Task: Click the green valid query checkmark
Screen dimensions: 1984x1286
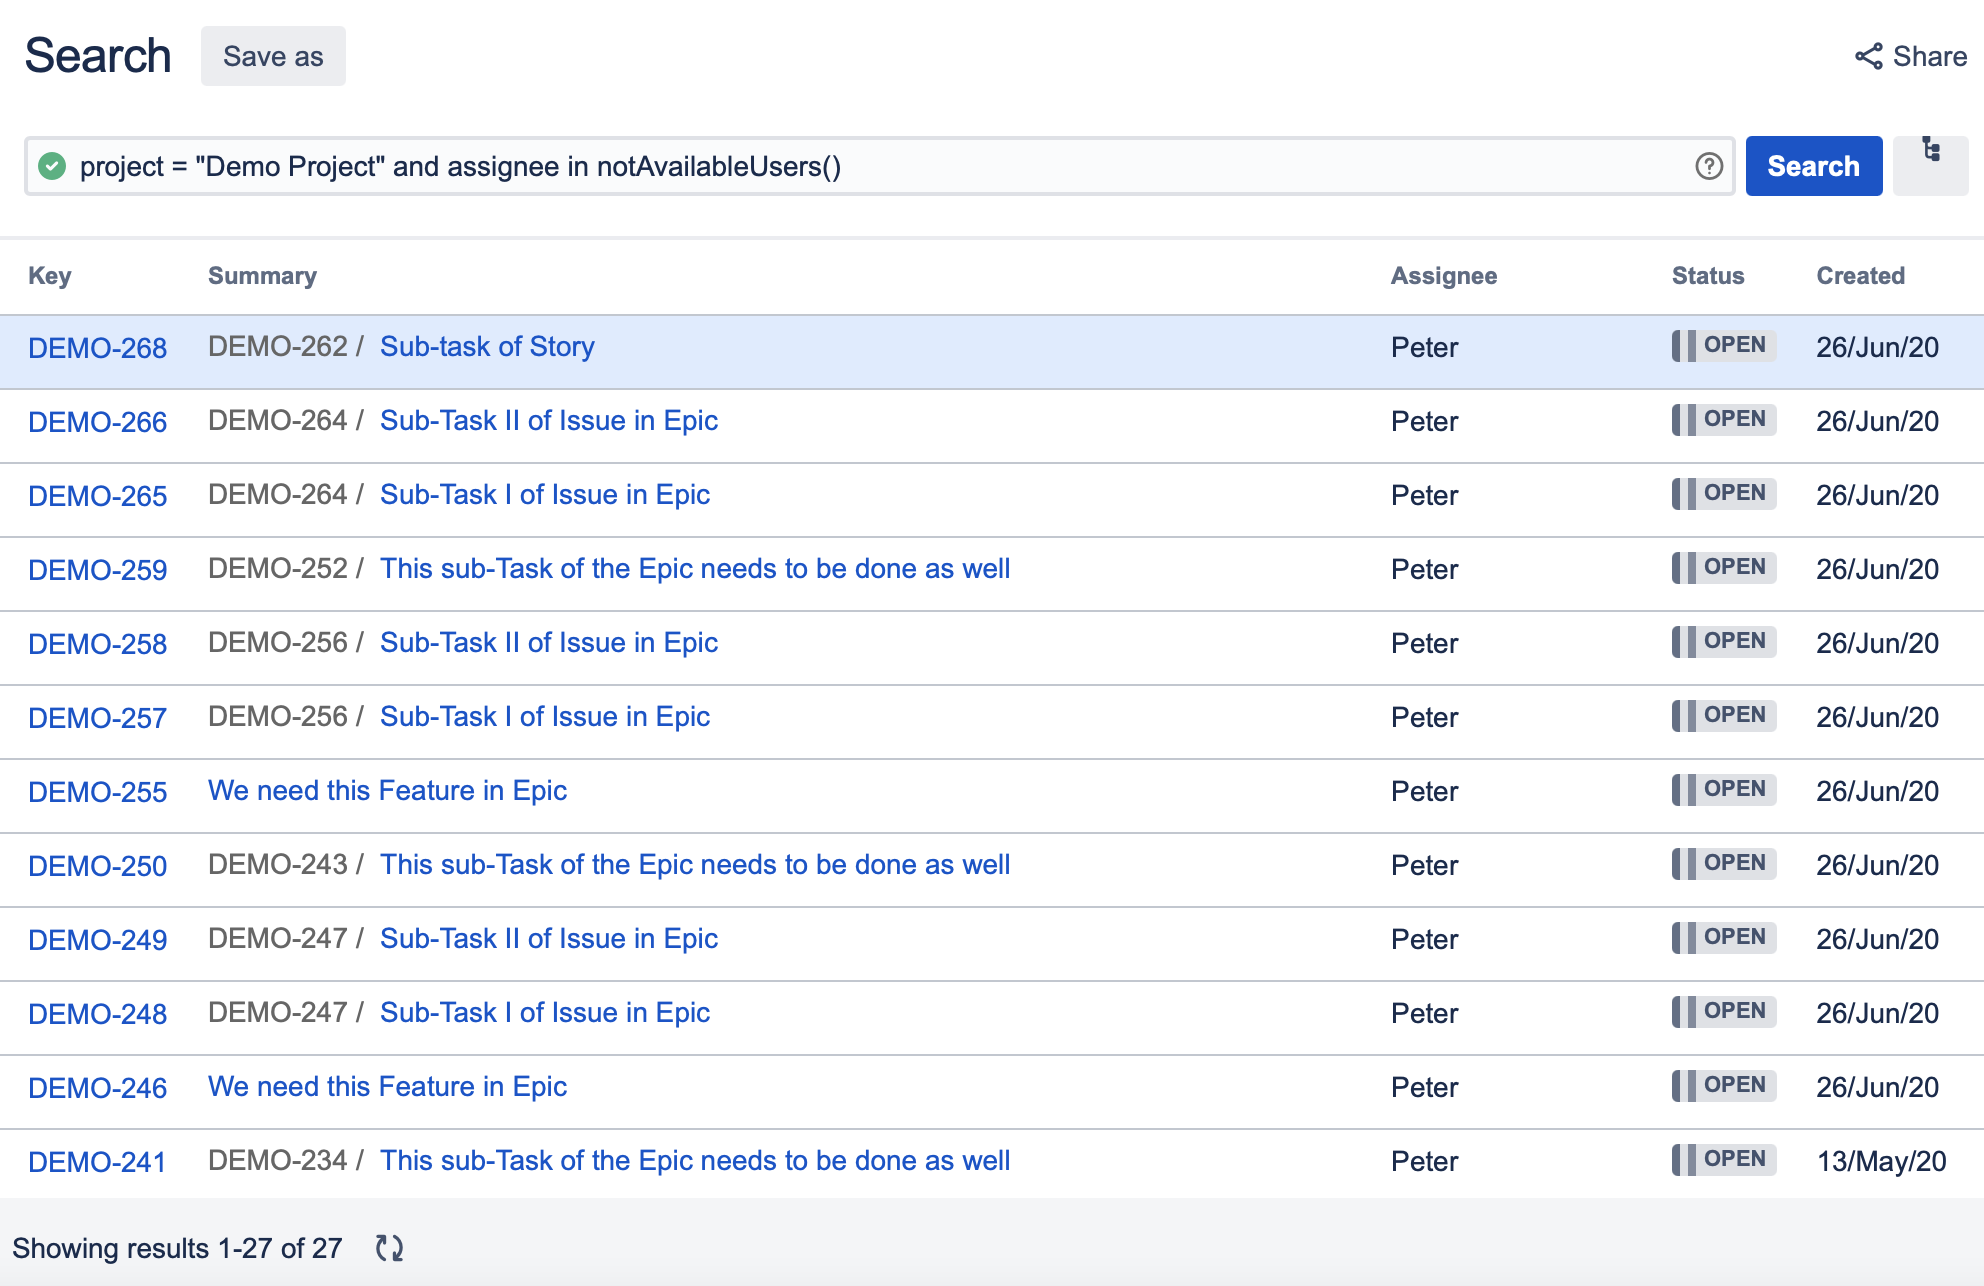Action: [52, 166]
